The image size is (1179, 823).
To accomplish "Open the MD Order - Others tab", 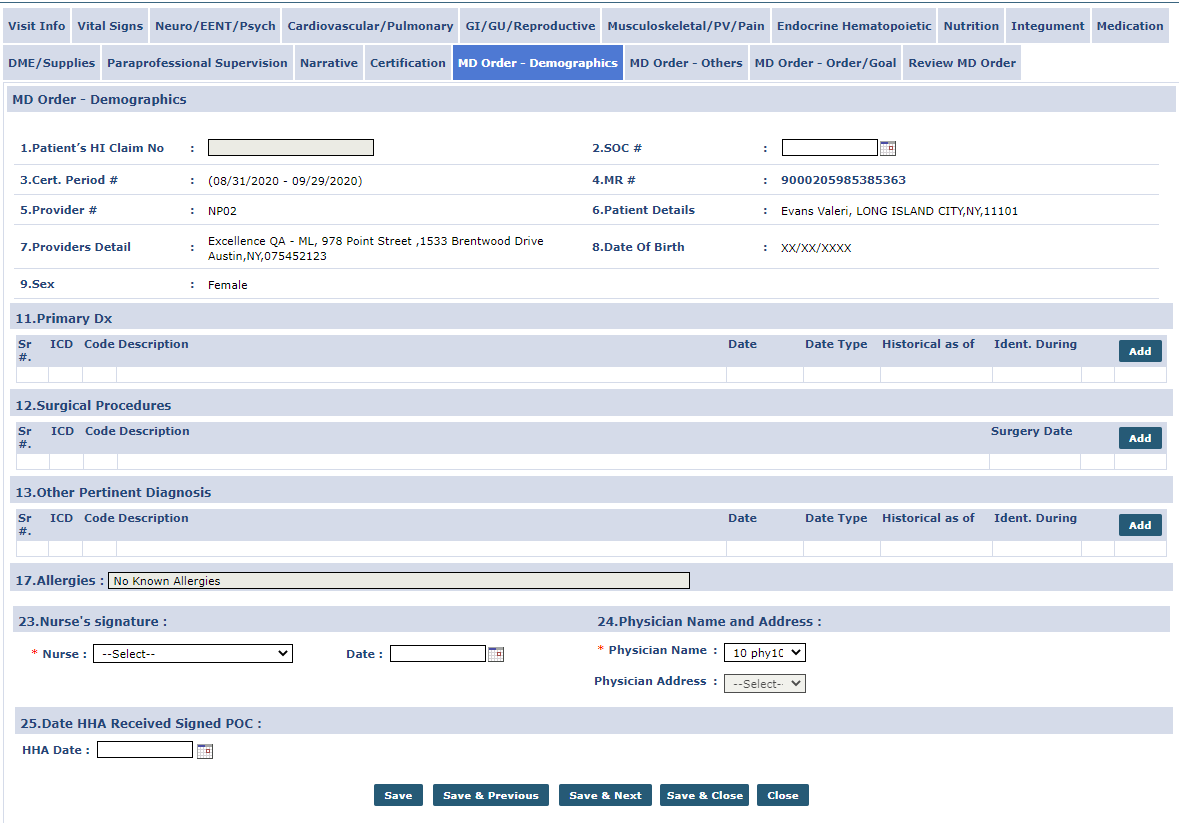I will coord(686,63).
